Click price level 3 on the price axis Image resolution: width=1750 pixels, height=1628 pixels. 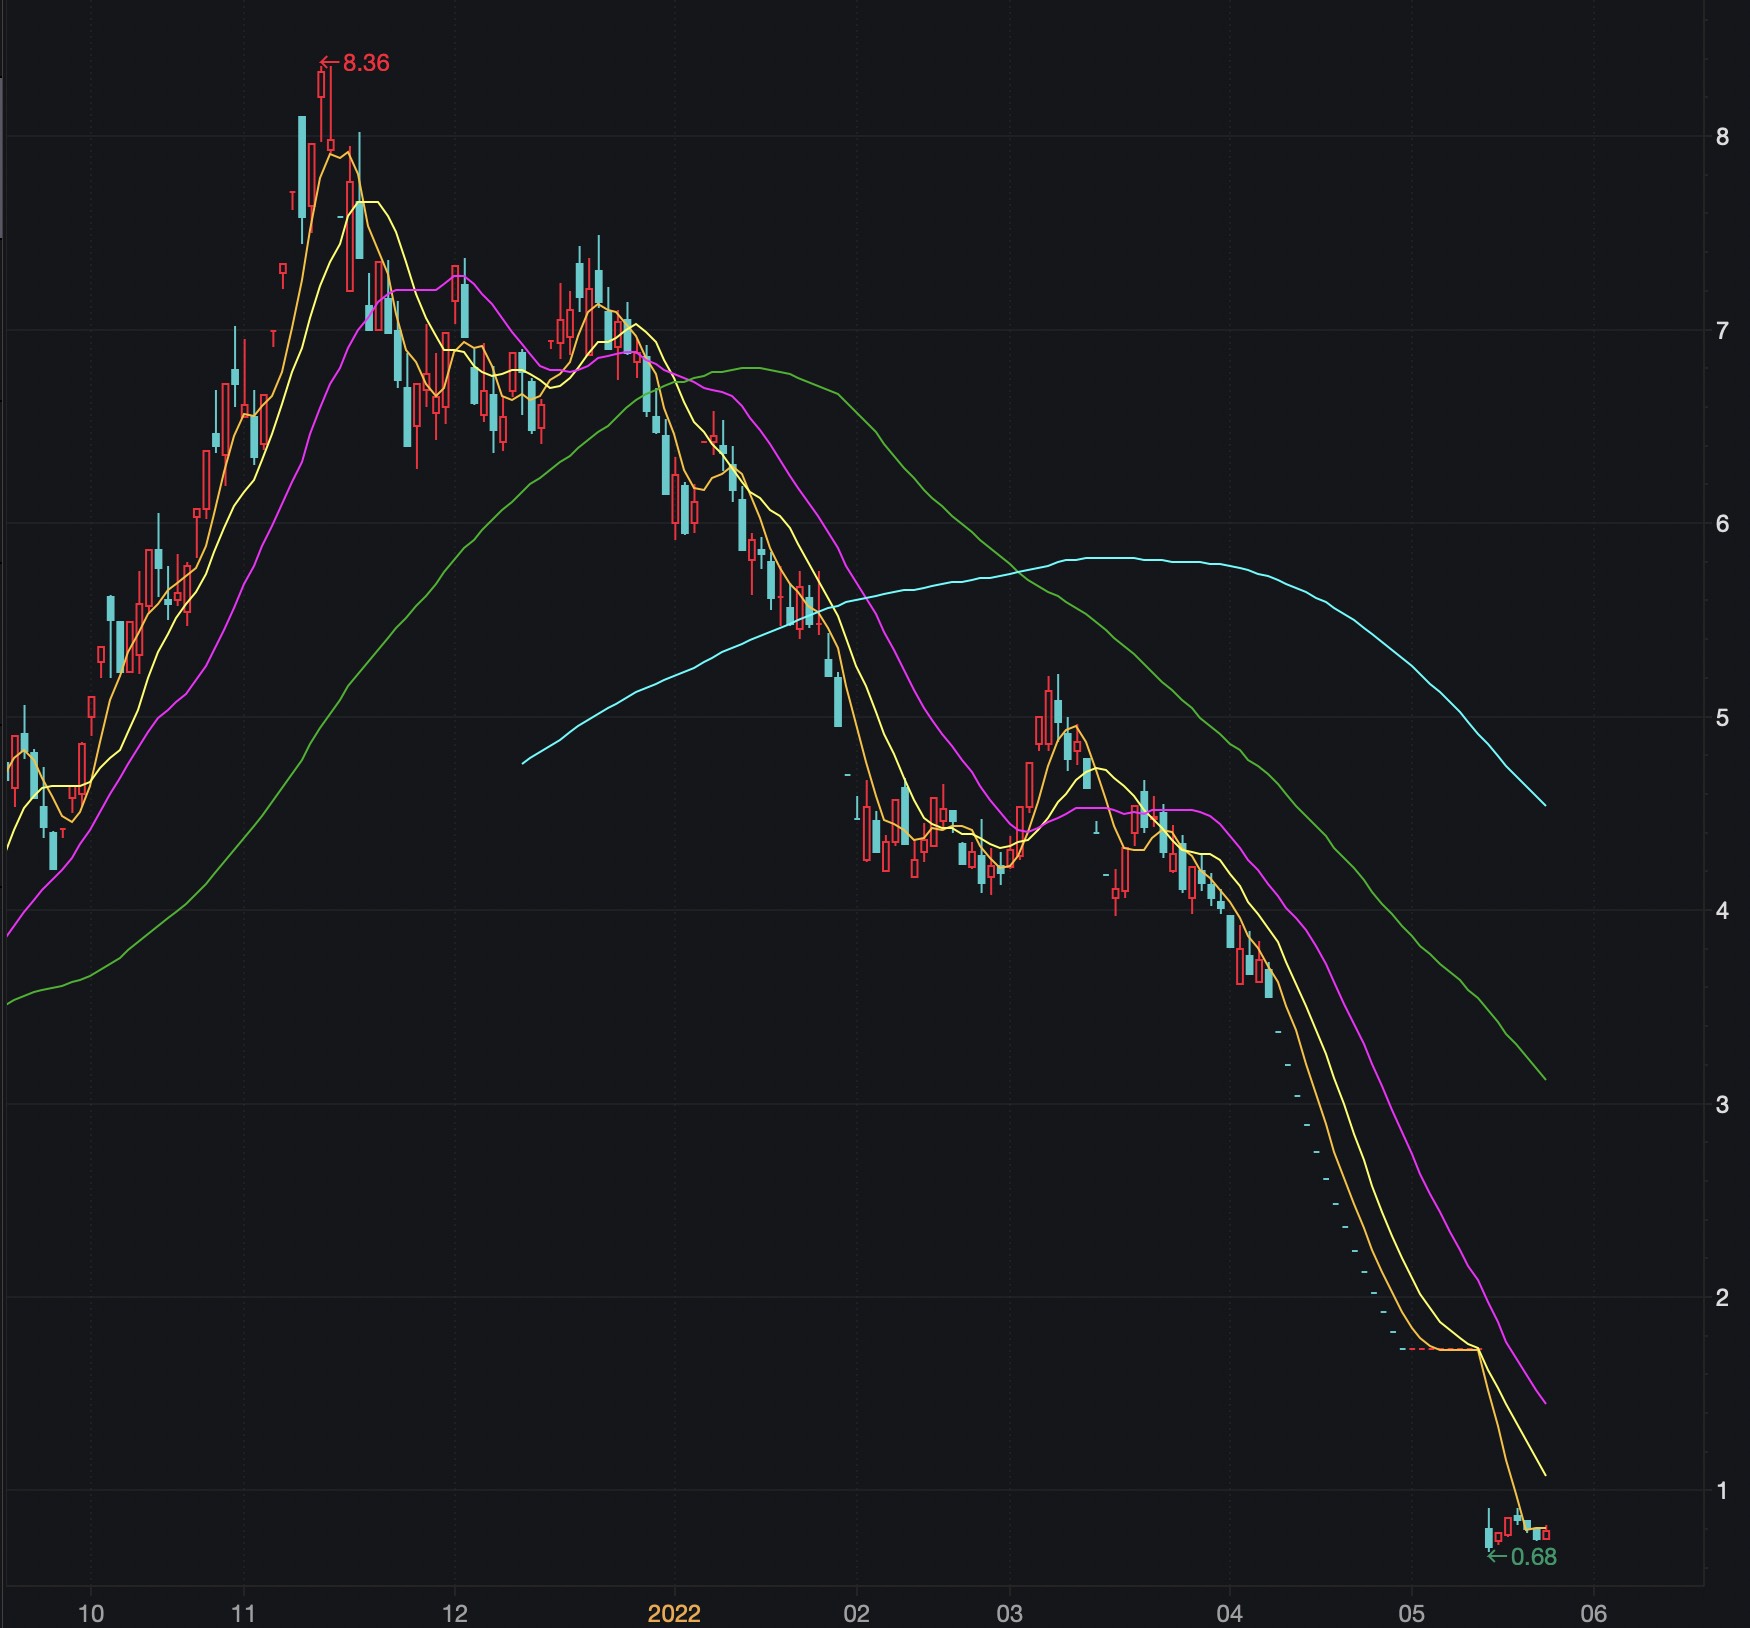point(1722,1105)
